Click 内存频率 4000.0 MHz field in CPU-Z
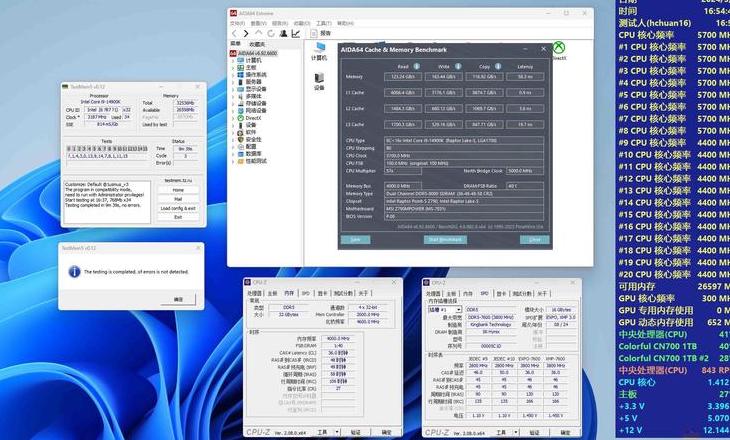Screen dimensions: 730x440 338,338
